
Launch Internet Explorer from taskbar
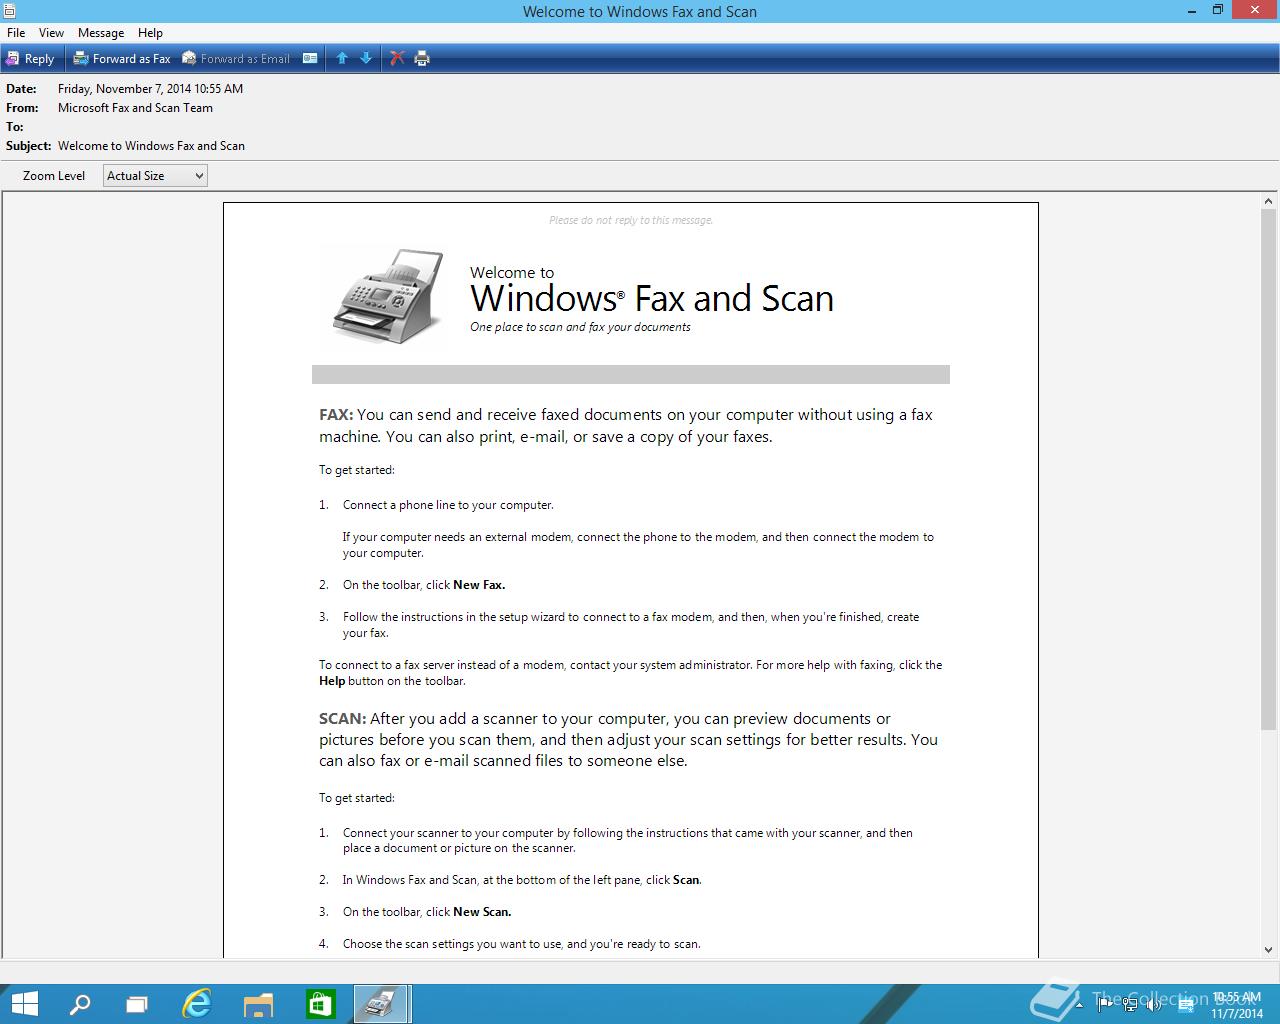tap(197, 1004)
